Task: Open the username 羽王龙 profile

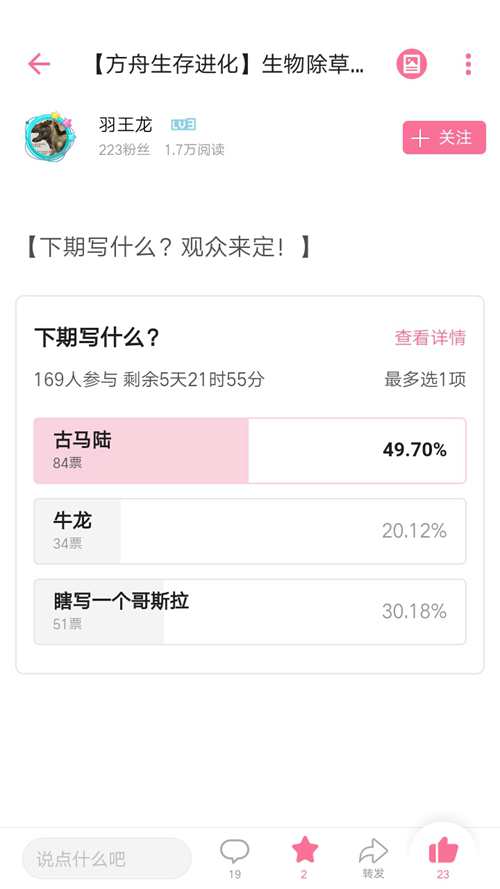Action: pos(125,124)
